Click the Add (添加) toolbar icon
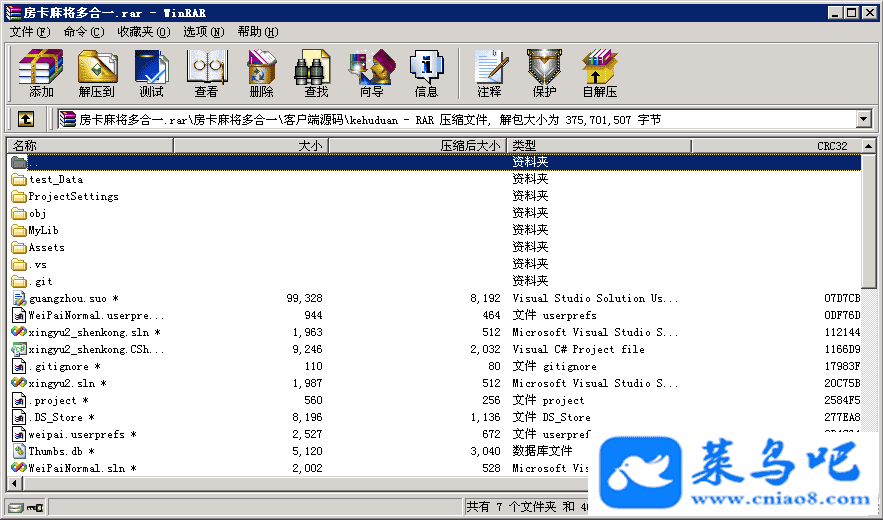Screen dimensions: 883x520 click(x=41, y=73)
